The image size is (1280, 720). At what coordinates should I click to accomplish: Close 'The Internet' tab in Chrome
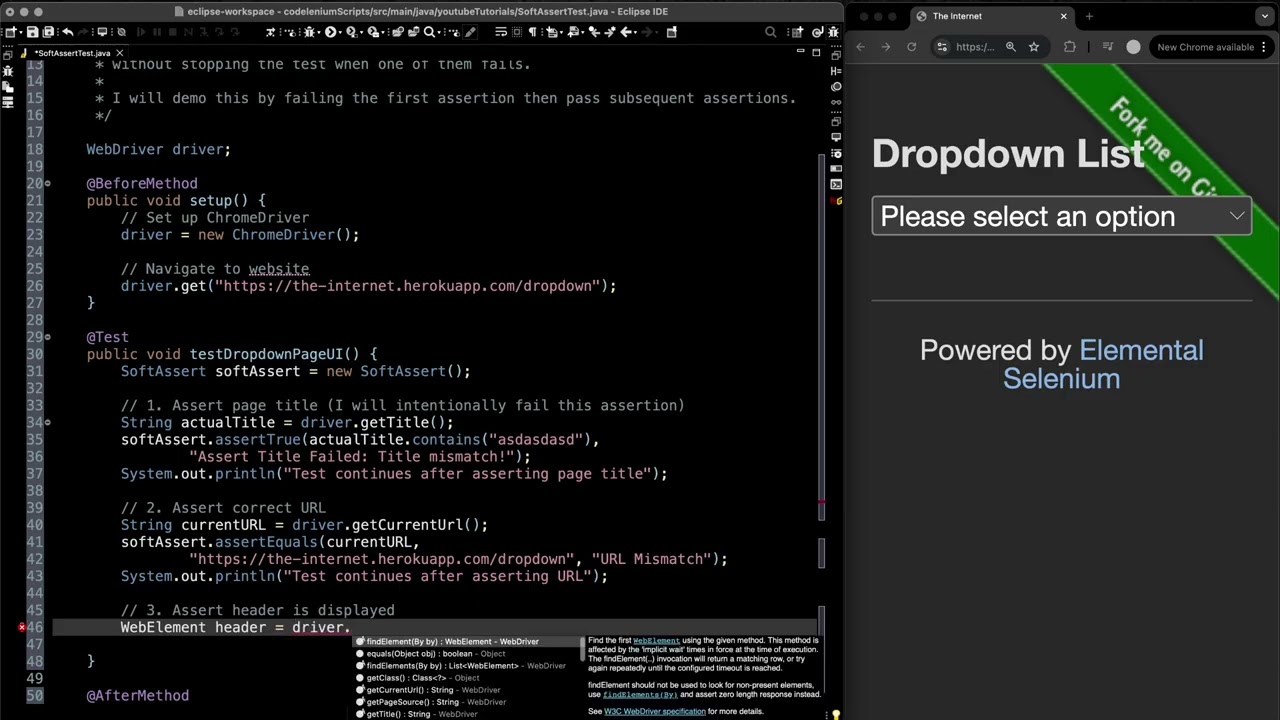point(1063,16)
